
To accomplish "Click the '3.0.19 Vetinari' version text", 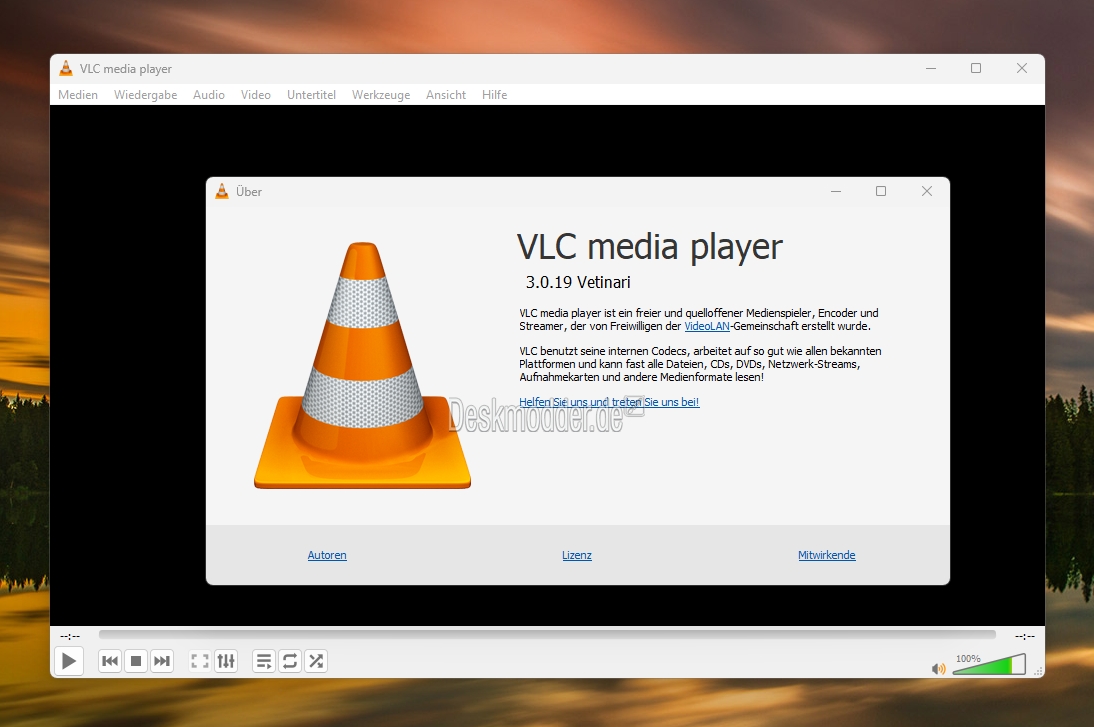I will click(x=578, y=282).
